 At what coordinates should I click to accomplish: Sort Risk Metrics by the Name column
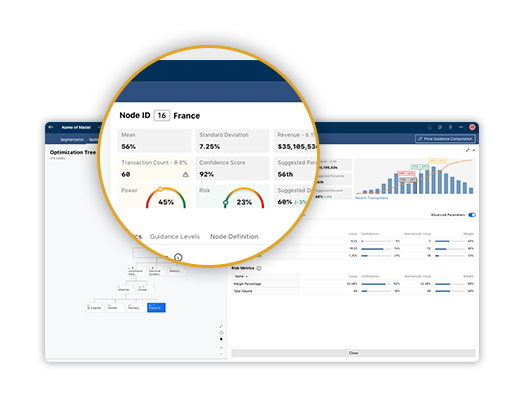[x=241, y=276]
